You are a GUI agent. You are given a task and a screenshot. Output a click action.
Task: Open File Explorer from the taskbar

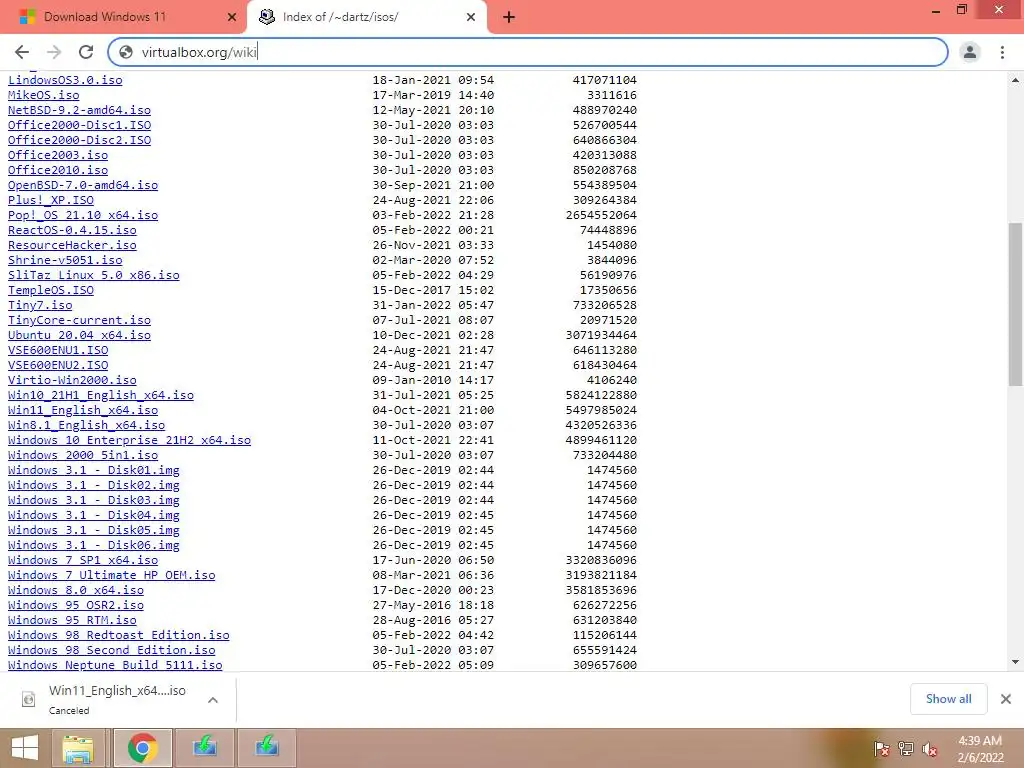pos(78,748)
